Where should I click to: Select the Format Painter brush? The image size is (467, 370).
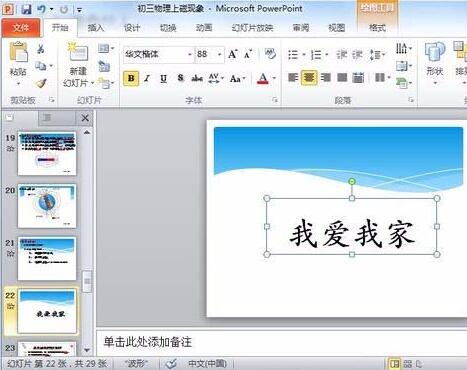click(41, 83)
